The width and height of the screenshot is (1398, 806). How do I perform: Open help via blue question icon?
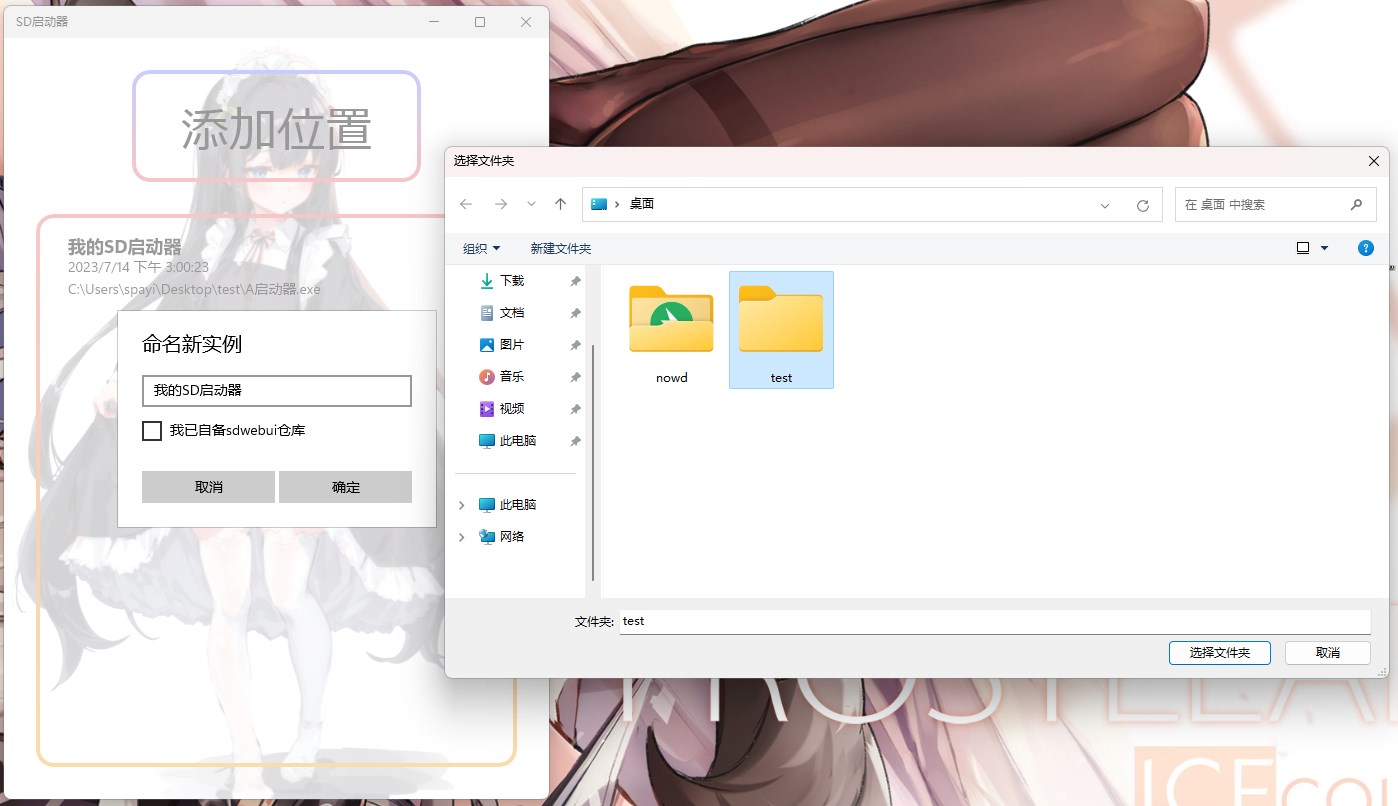(1366, 248)
